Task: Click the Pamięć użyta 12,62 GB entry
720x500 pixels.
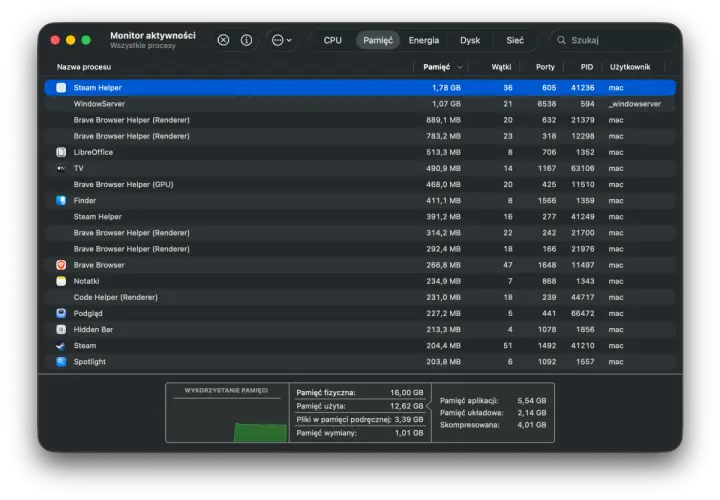Action: (x=360, y=406)
